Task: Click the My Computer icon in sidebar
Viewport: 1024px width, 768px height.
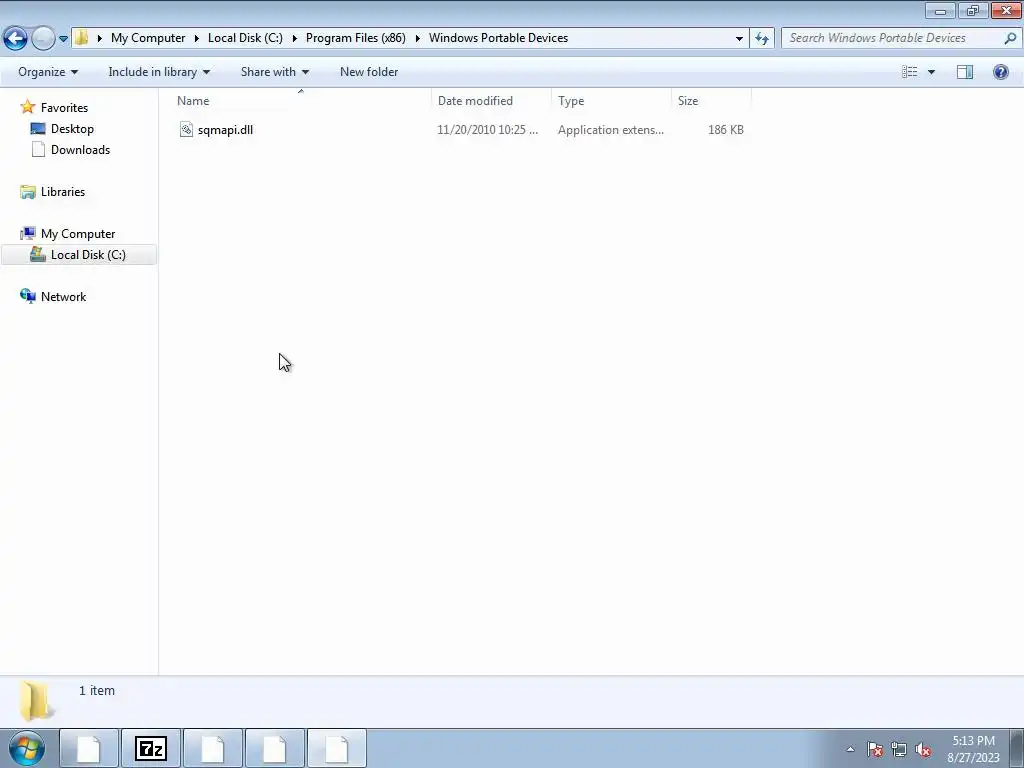Action: click(27, 233)
